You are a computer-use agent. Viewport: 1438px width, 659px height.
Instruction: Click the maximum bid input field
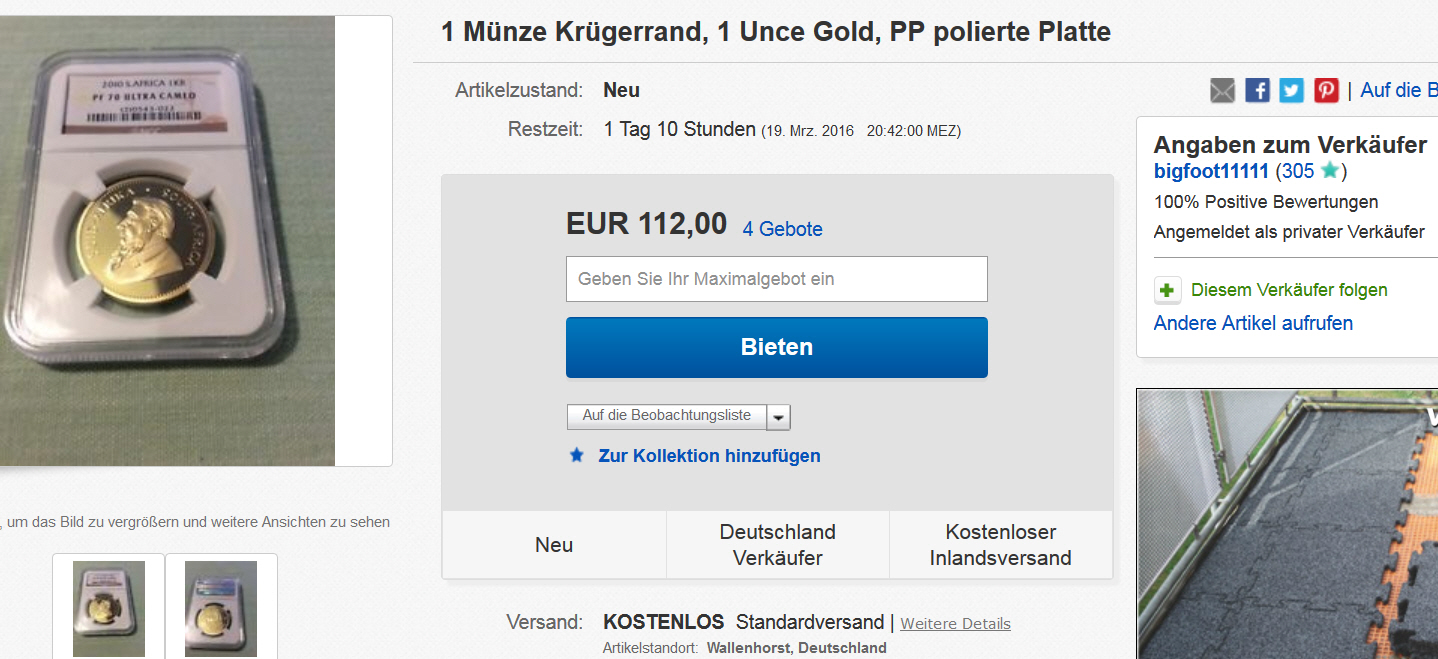(776, 279)
